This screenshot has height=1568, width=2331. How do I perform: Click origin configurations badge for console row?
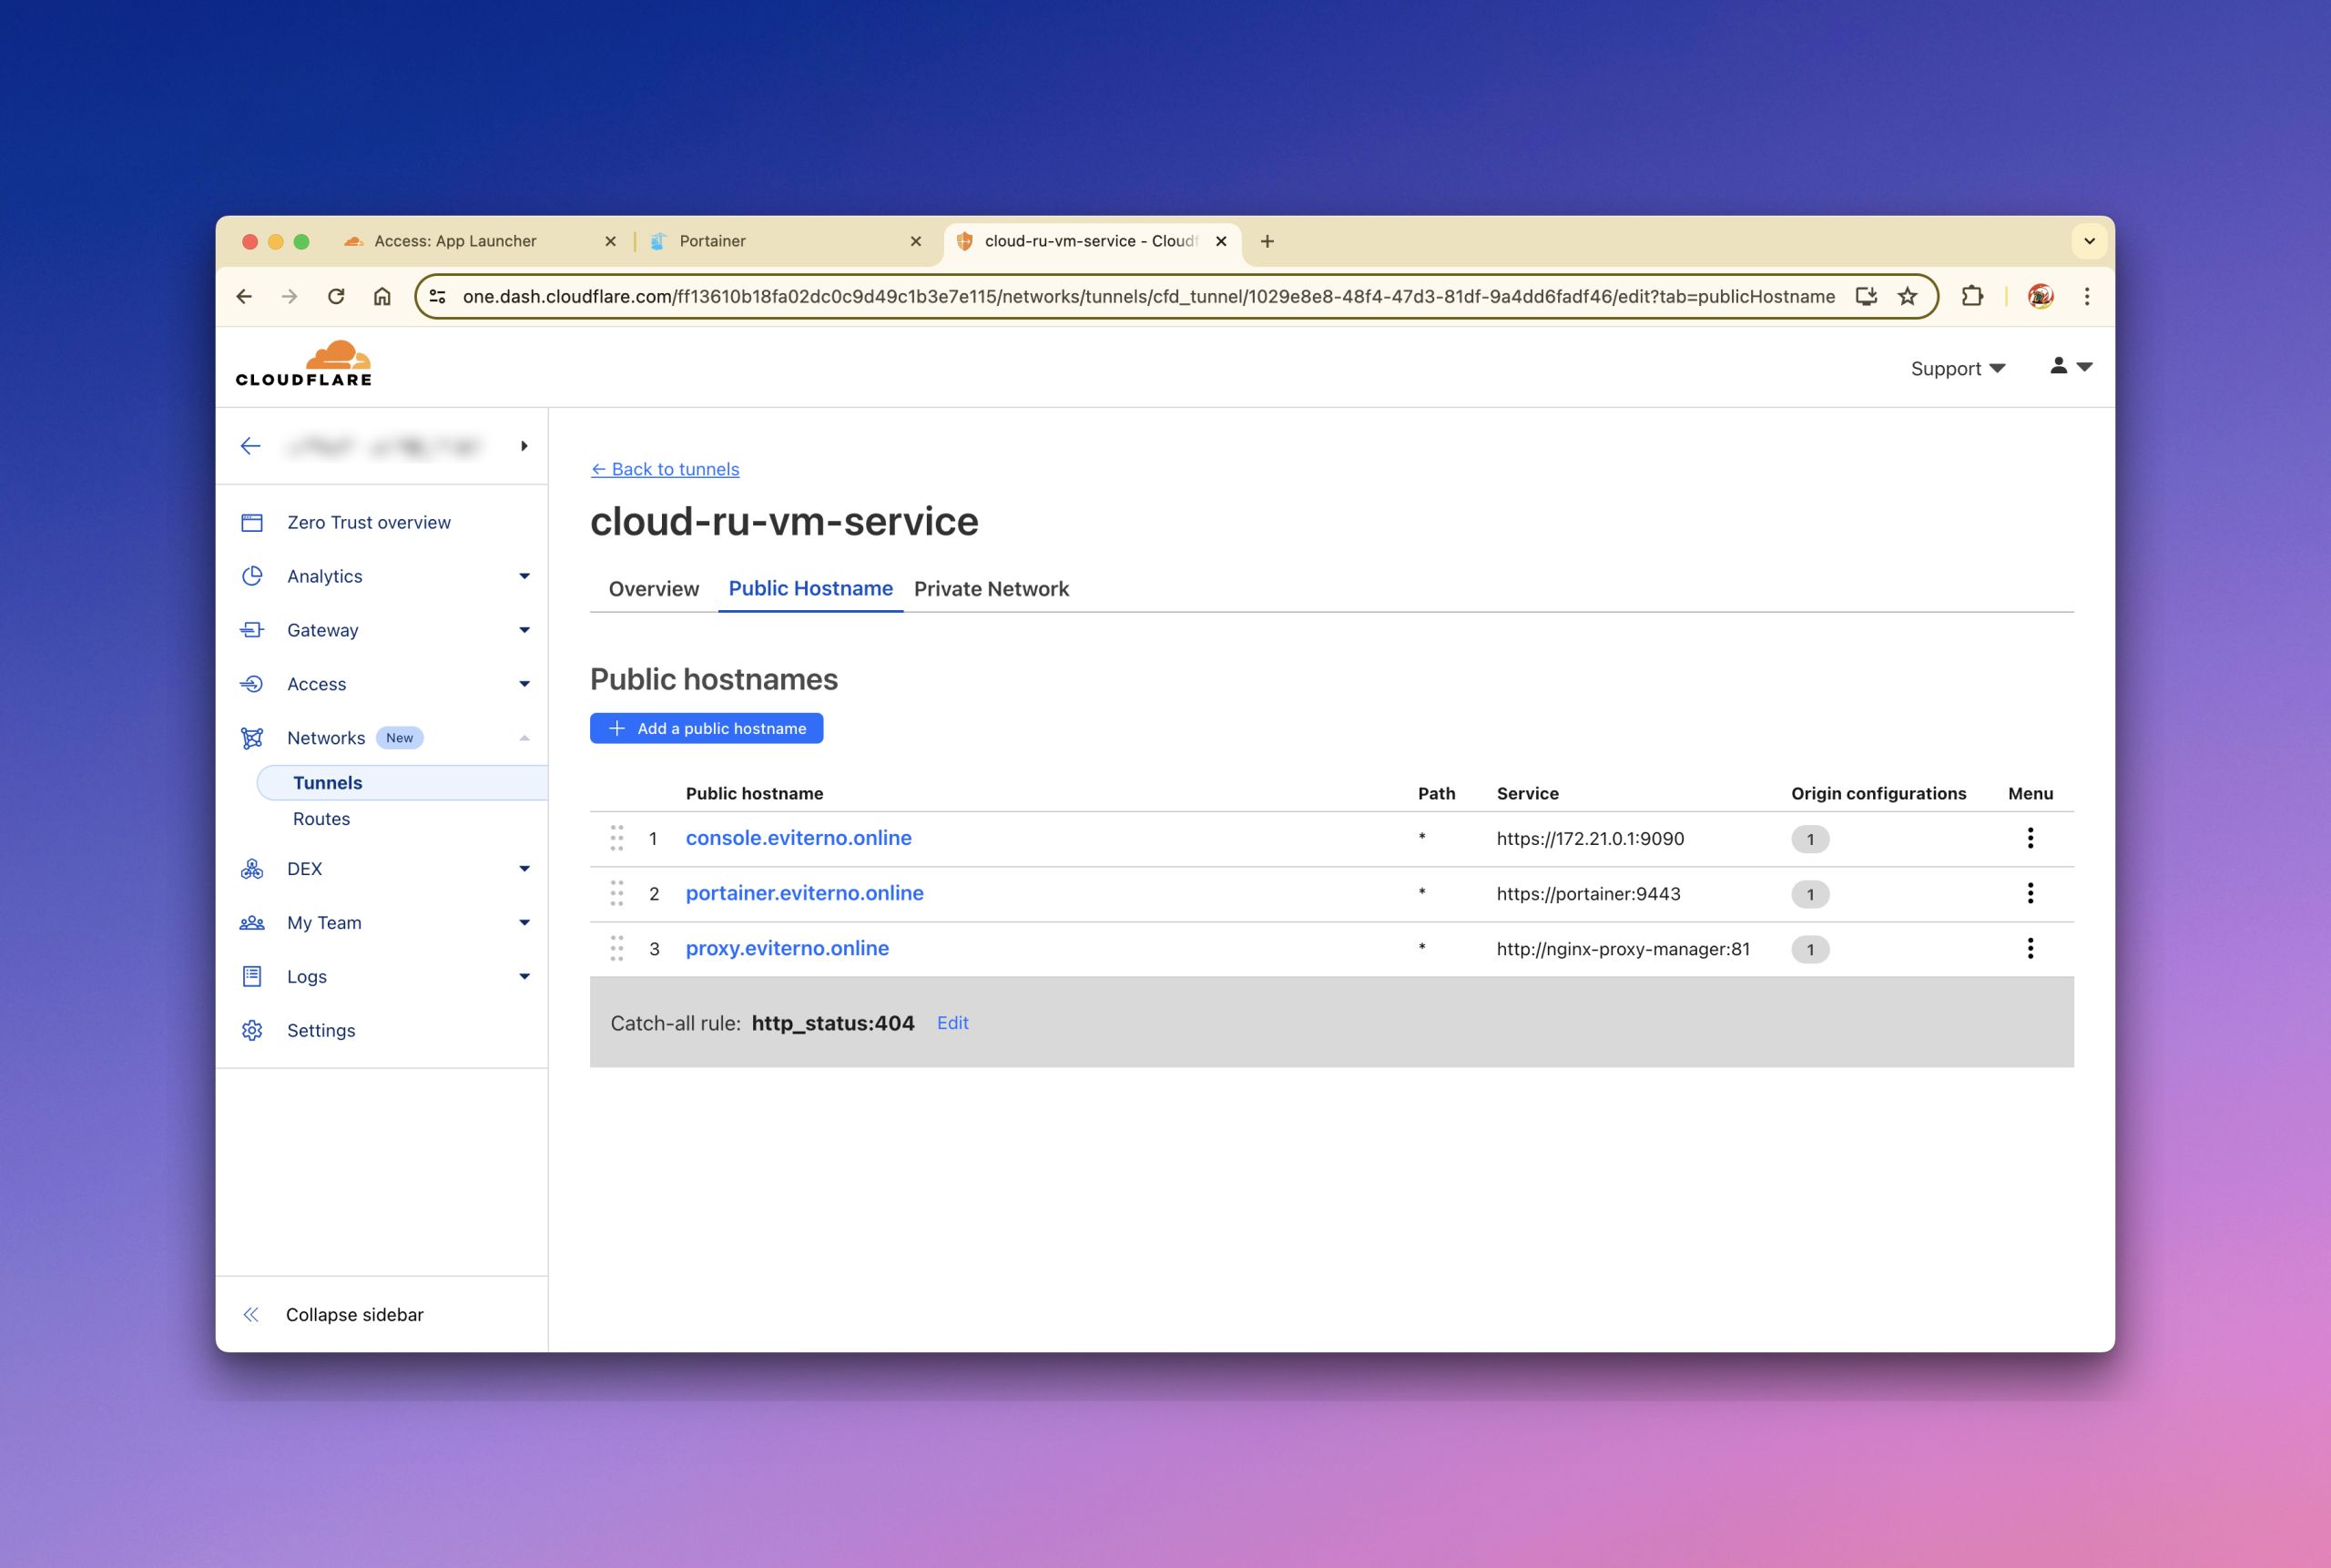[x=1810, y=839]
